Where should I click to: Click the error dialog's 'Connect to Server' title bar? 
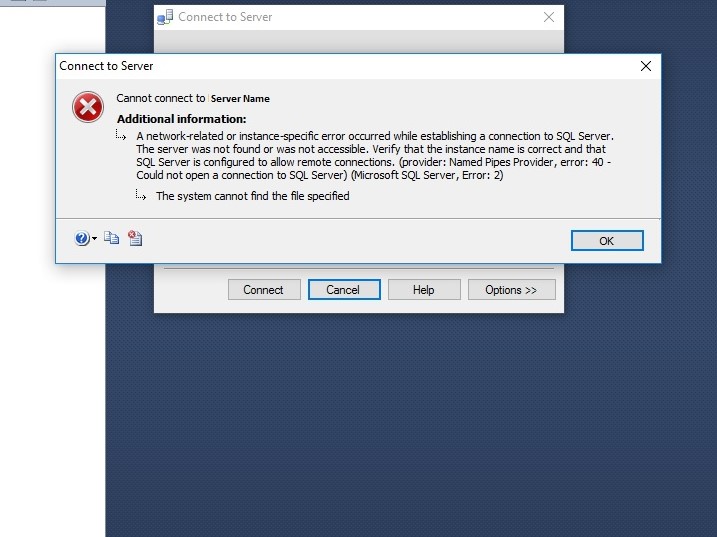[x=348, y=66]
